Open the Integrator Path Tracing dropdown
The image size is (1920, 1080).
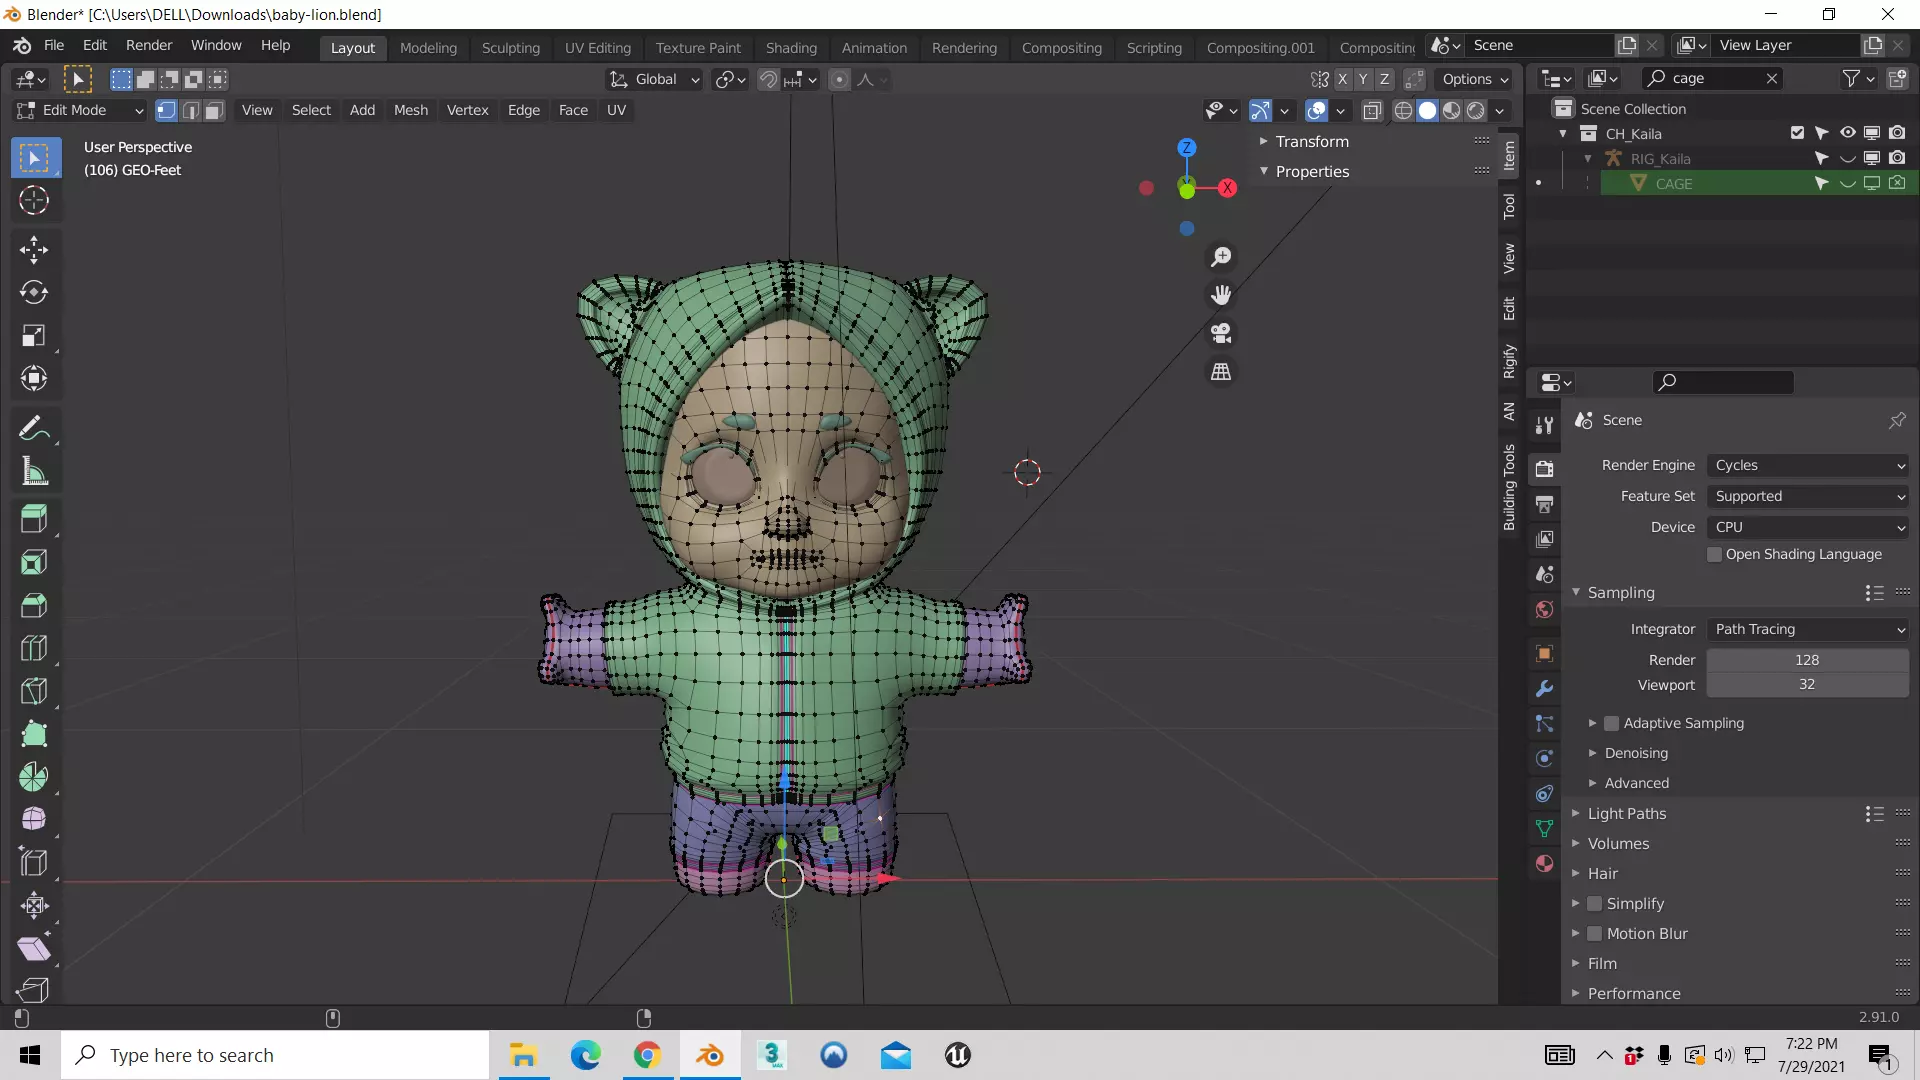1808,629
